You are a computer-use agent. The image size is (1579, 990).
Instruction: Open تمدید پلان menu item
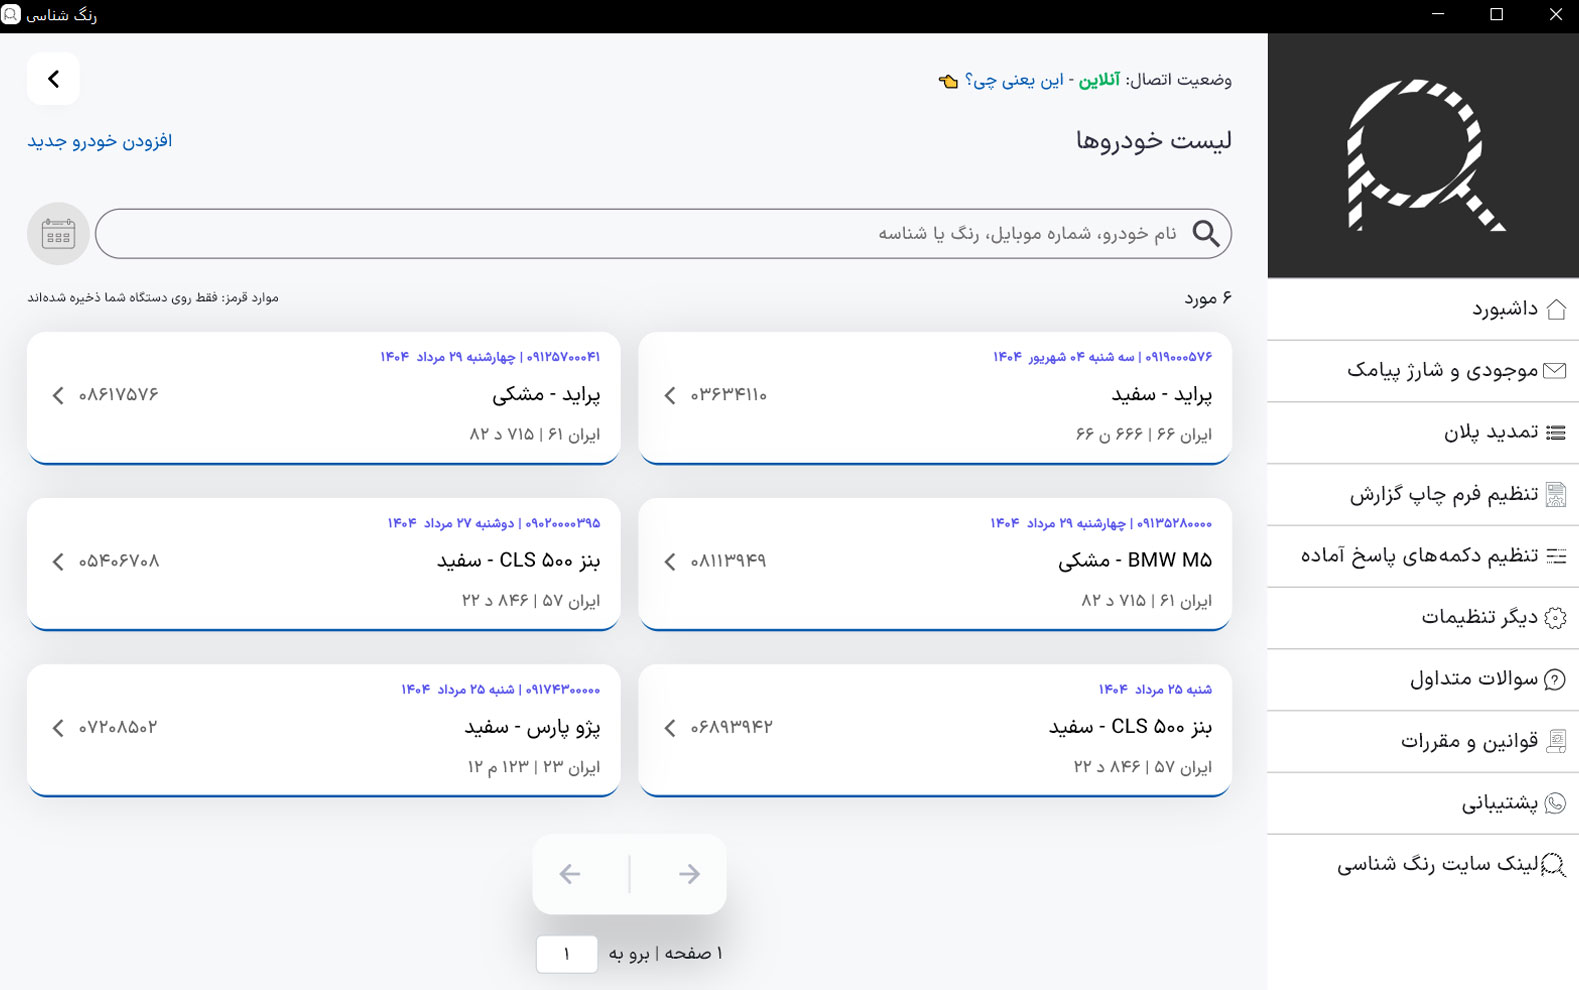(1423, 433)
